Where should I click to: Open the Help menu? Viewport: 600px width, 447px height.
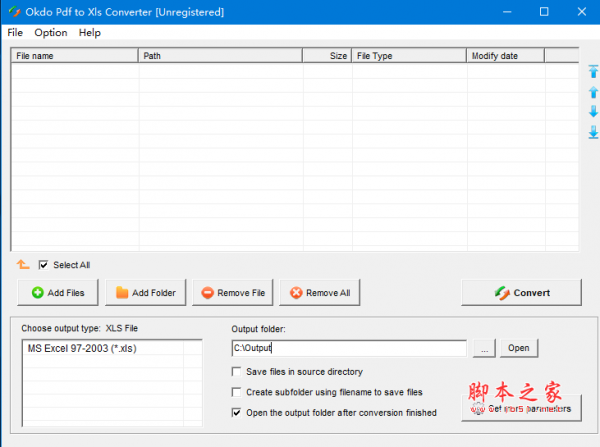tap(90, 33)
